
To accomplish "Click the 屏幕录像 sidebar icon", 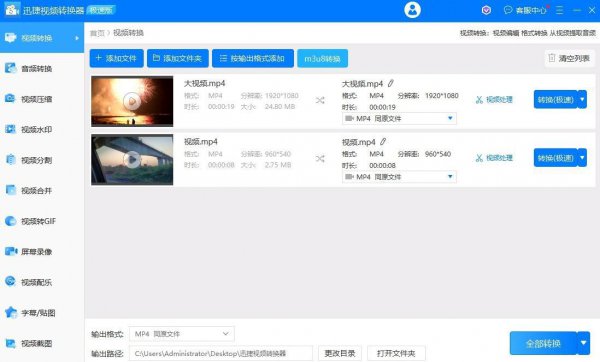I will [11, 251].
